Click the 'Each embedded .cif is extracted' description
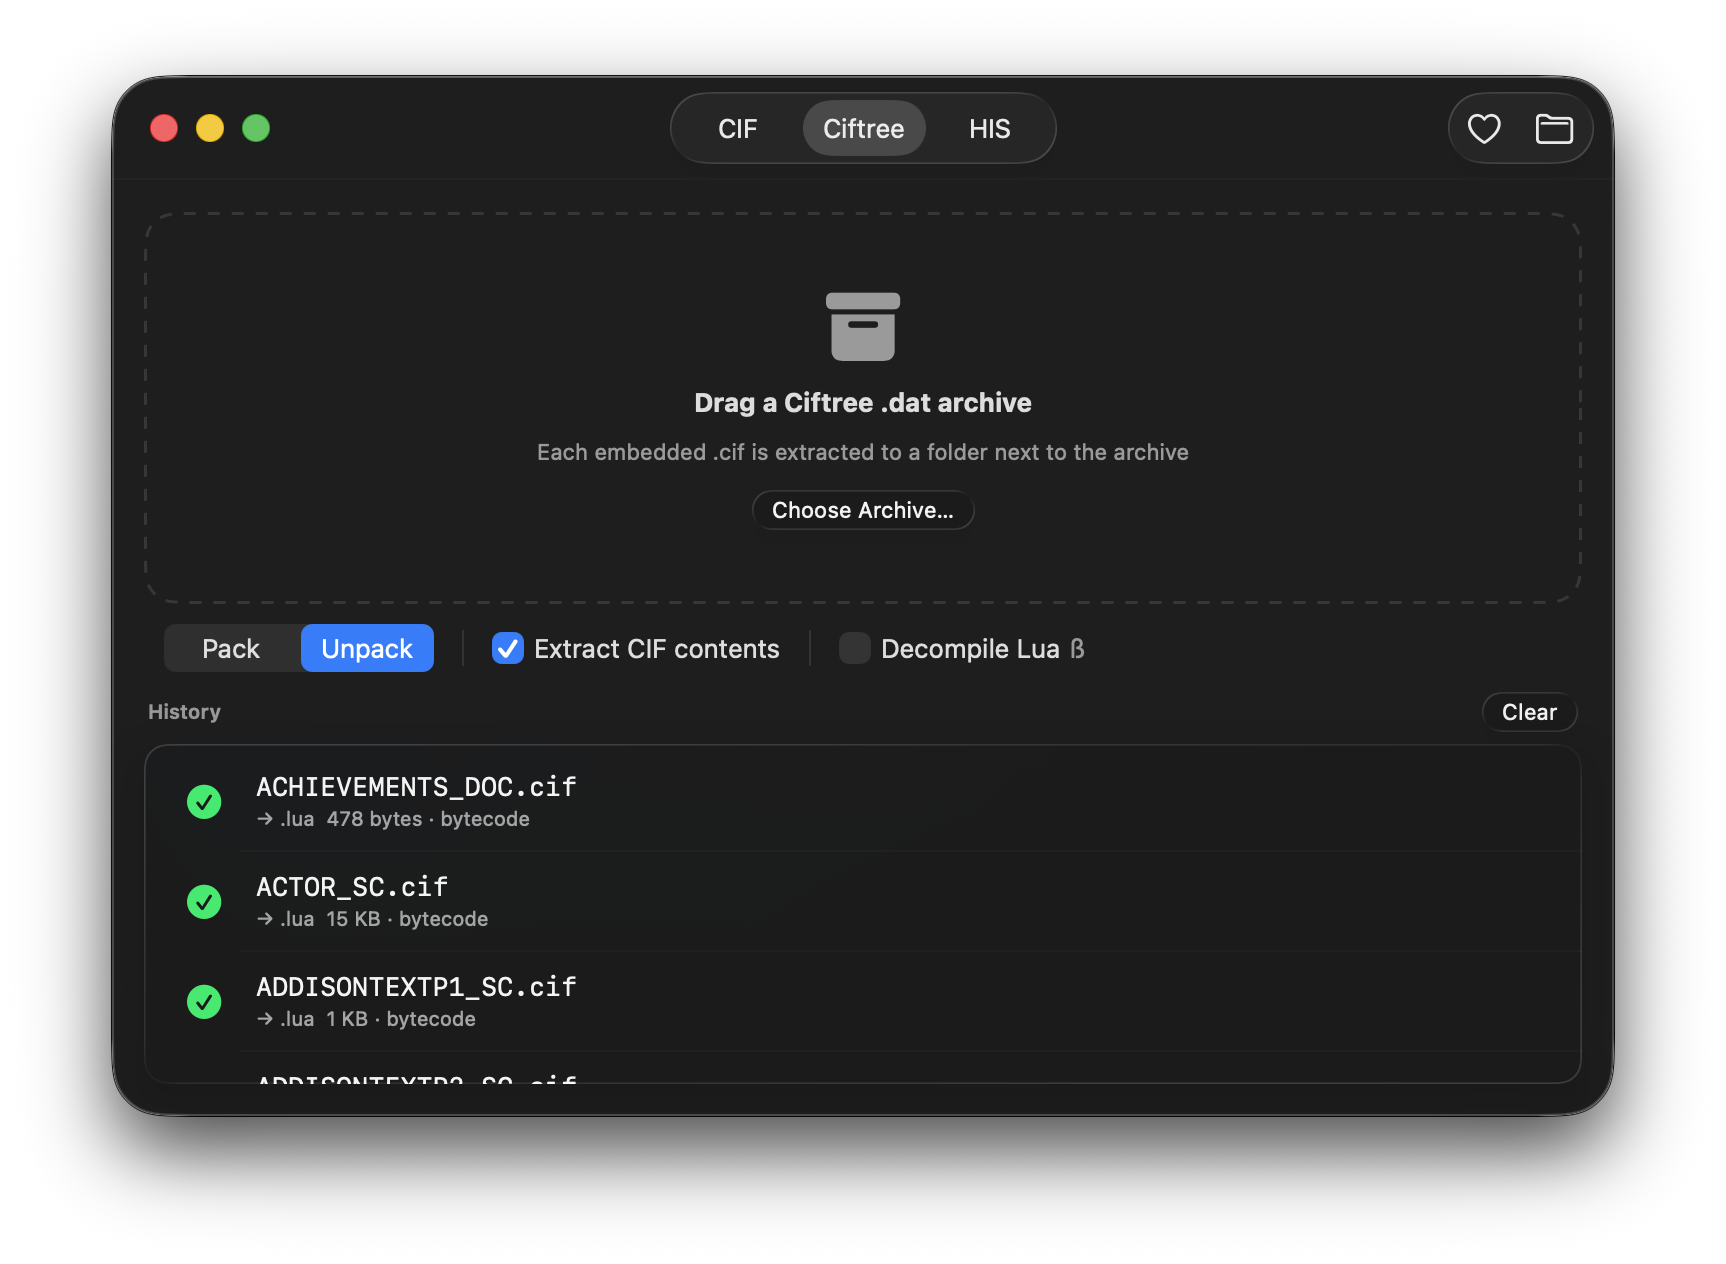Image resolution: width=1726 pixels, height=1264 pixels. [x=863, y=452]
